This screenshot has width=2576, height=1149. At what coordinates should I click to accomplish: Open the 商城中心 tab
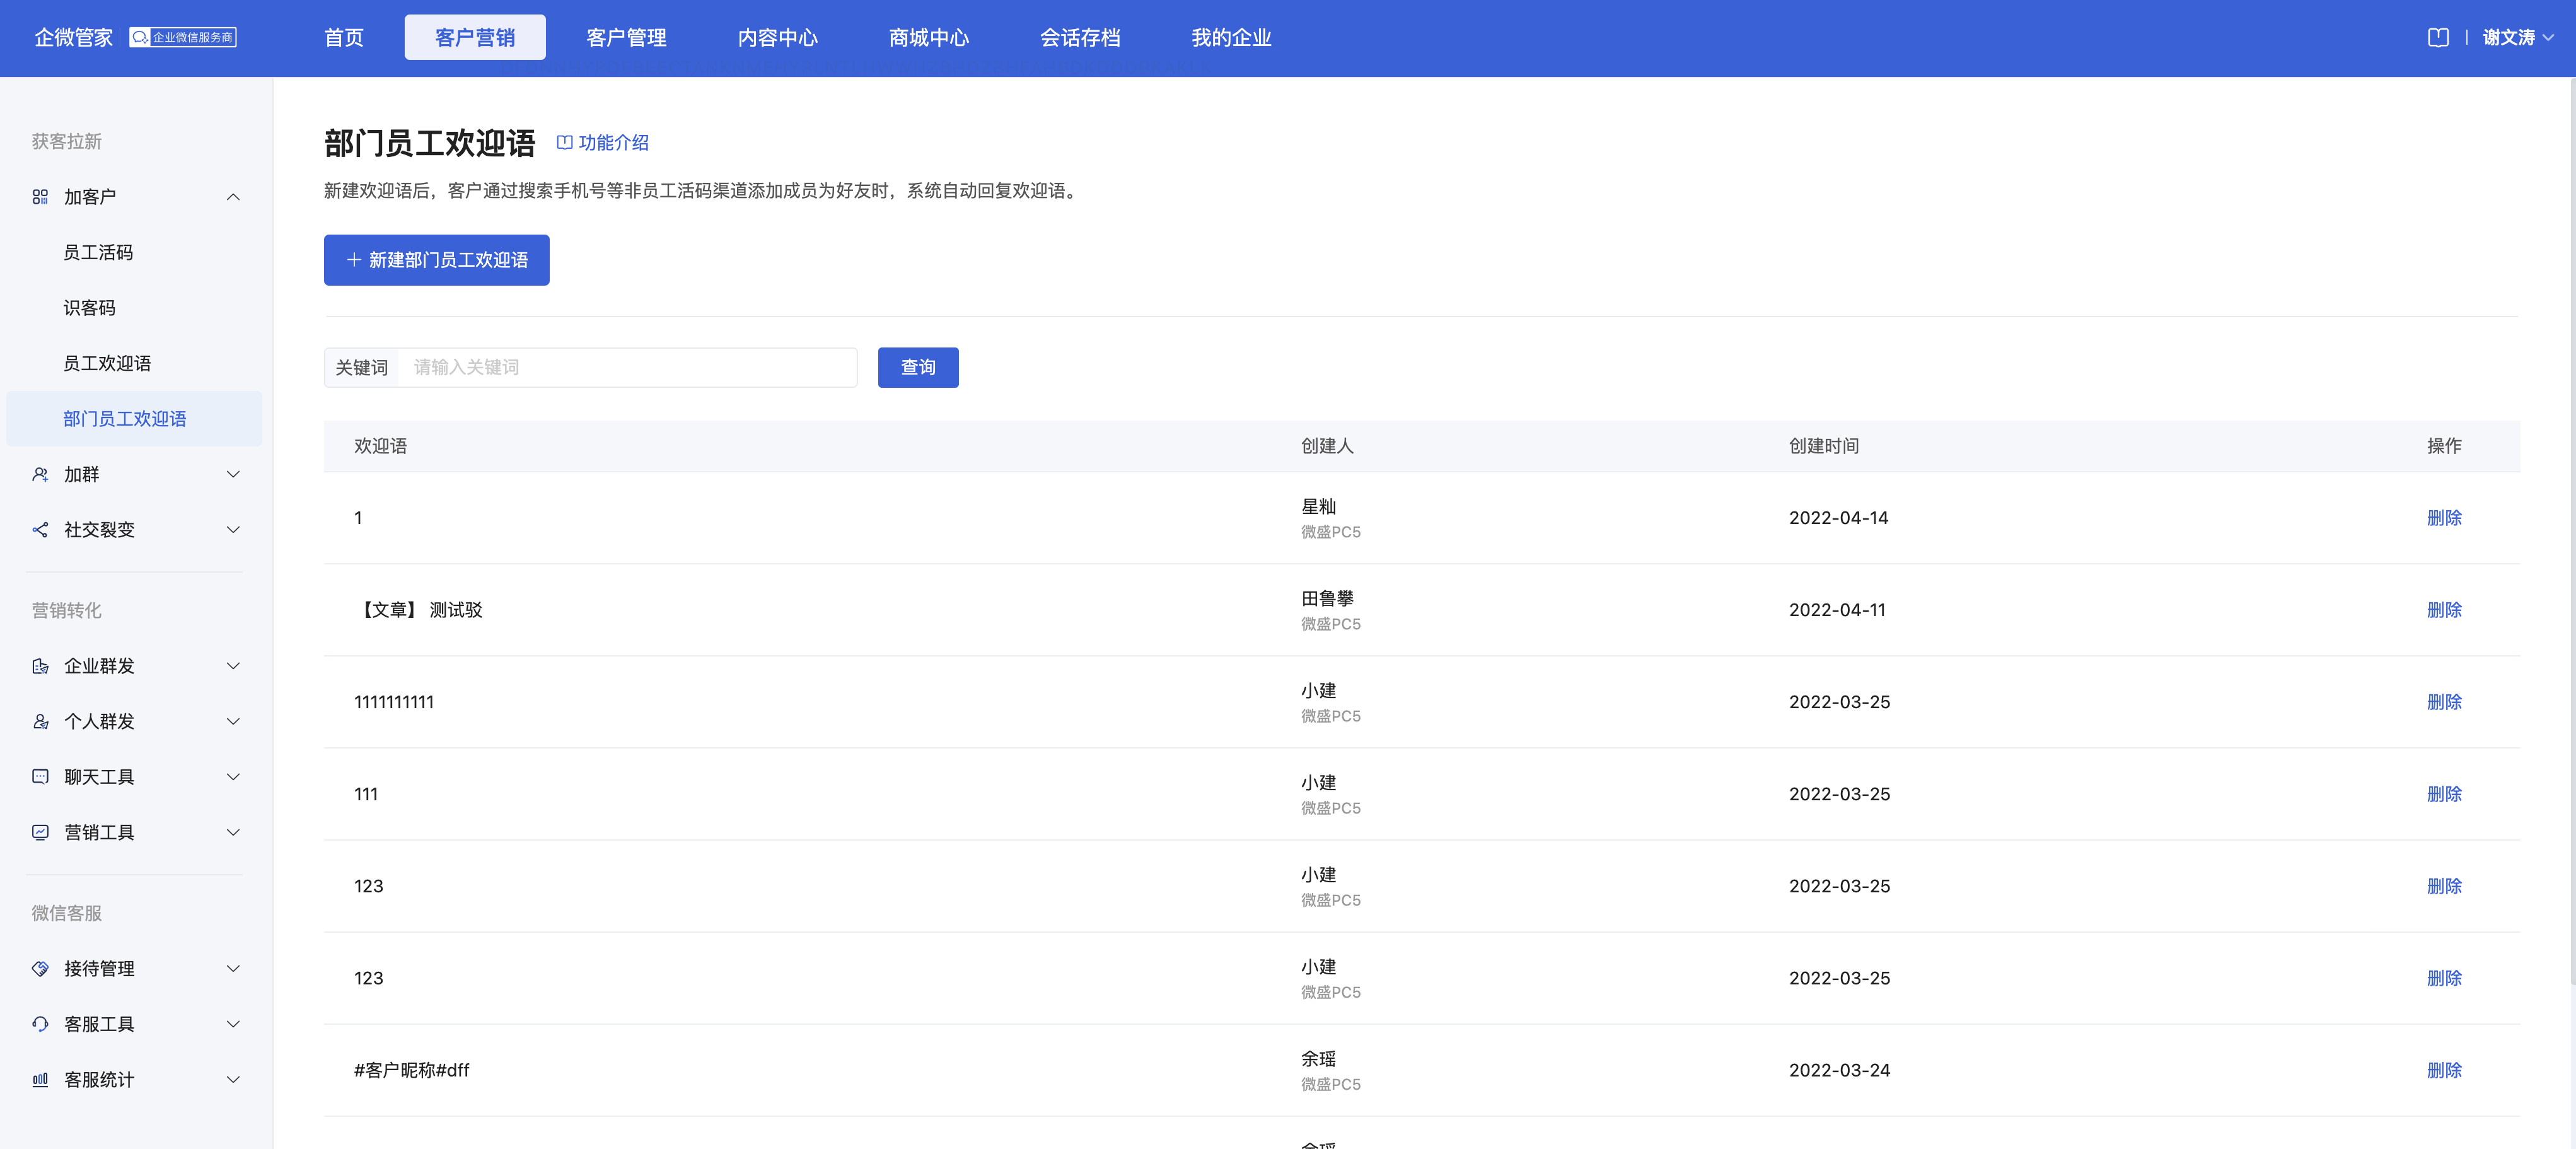tap(929, 38)
